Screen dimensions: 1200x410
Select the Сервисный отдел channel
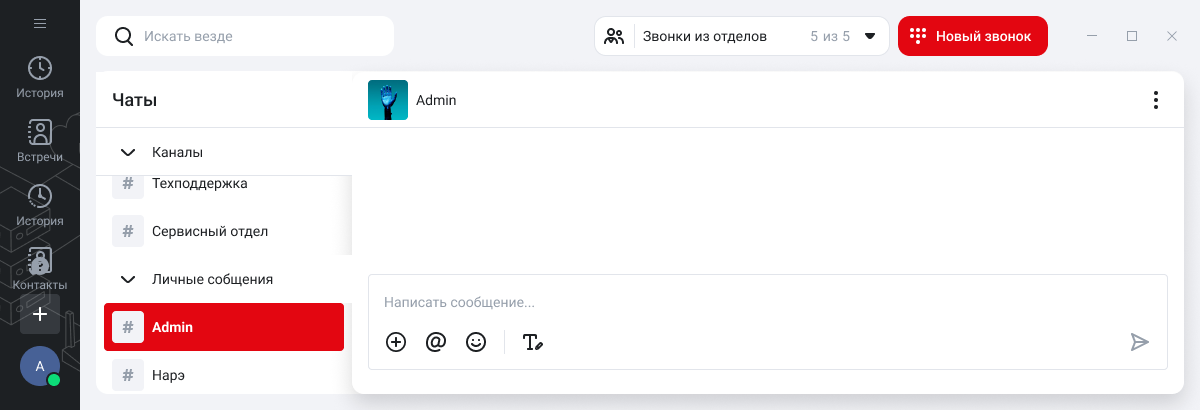tap(209, 231)
